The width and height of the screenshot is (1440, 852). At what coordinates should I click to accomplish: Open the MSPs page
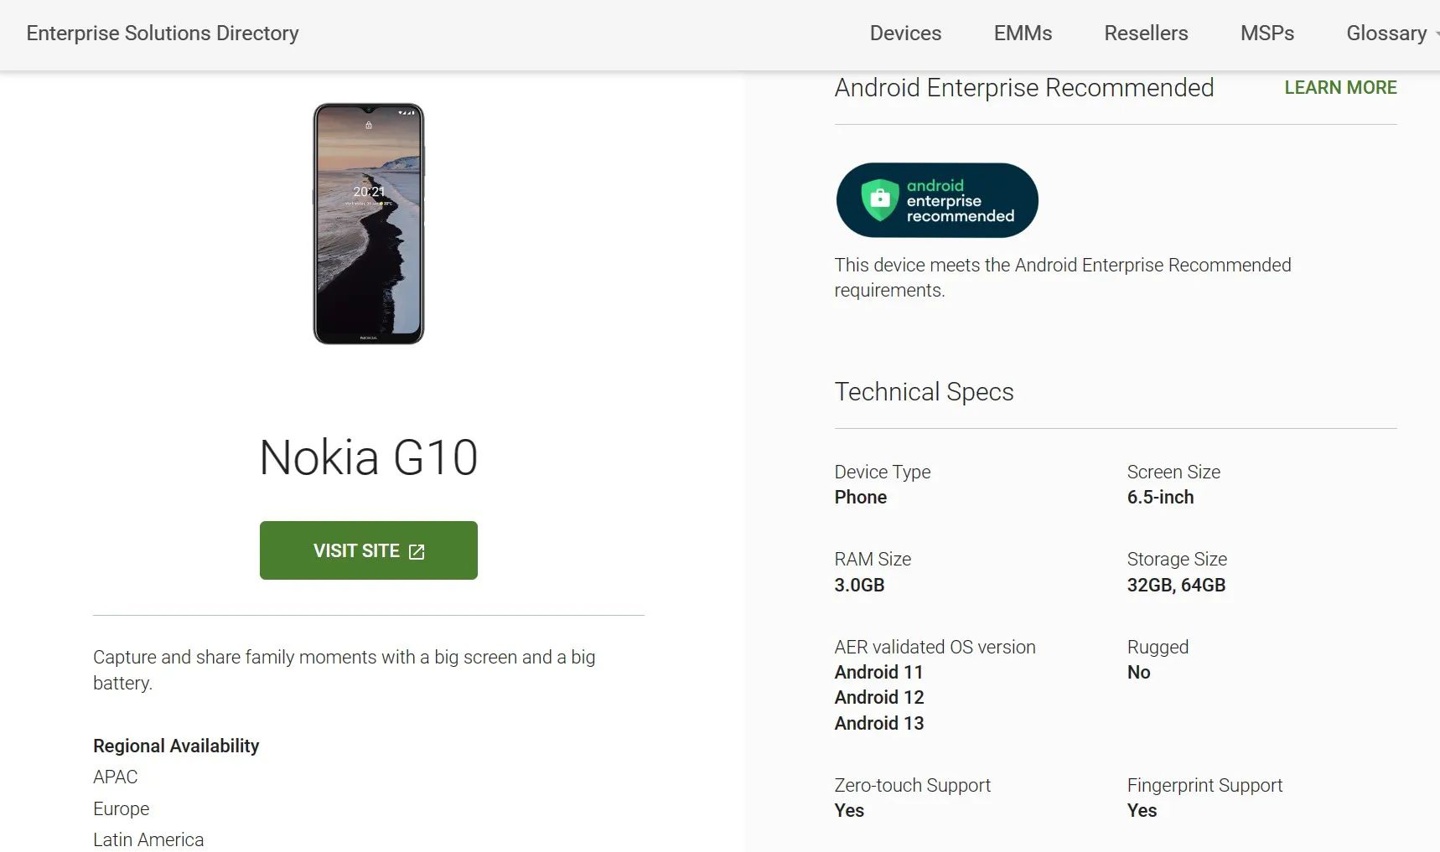(x=1266, y=33)
